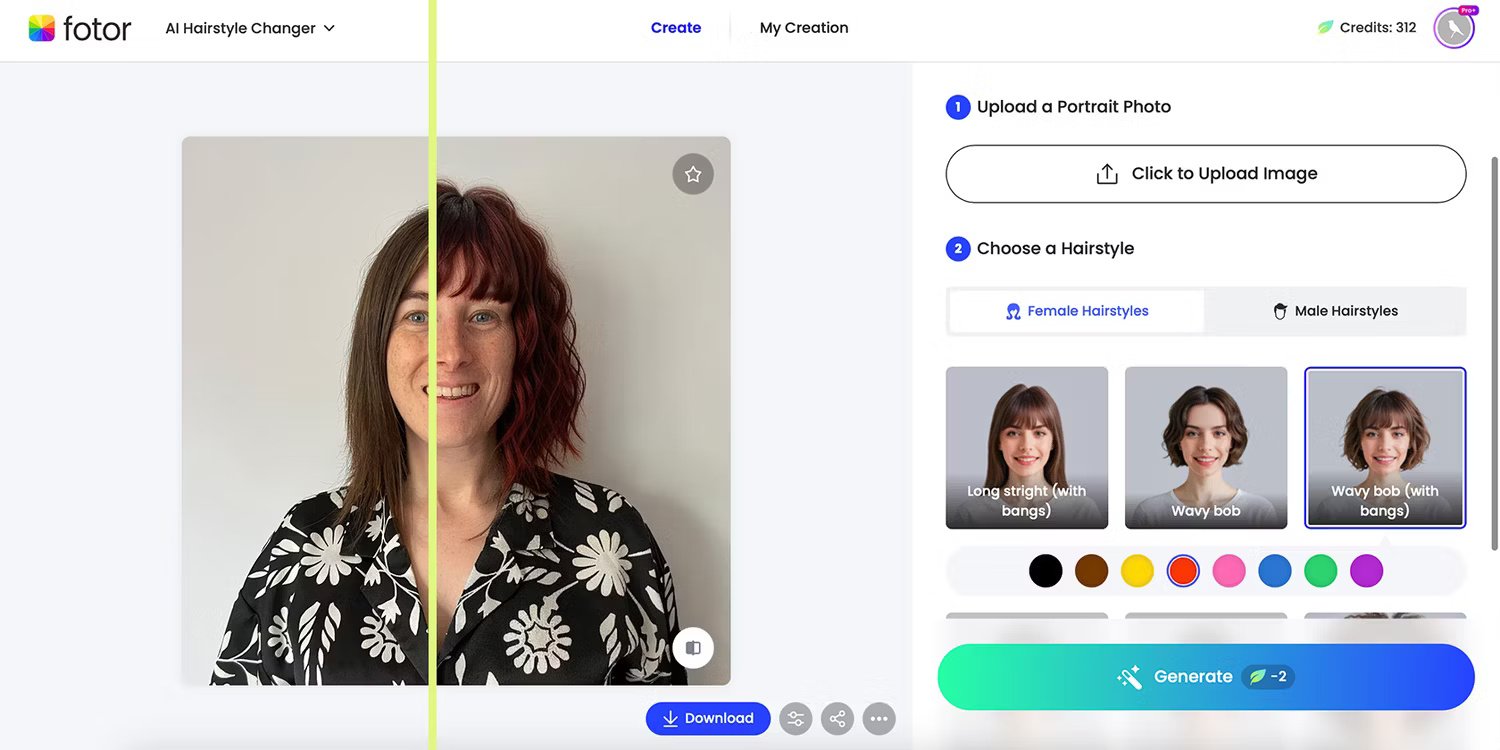Open your profile avatar menu

point(1454,28)
